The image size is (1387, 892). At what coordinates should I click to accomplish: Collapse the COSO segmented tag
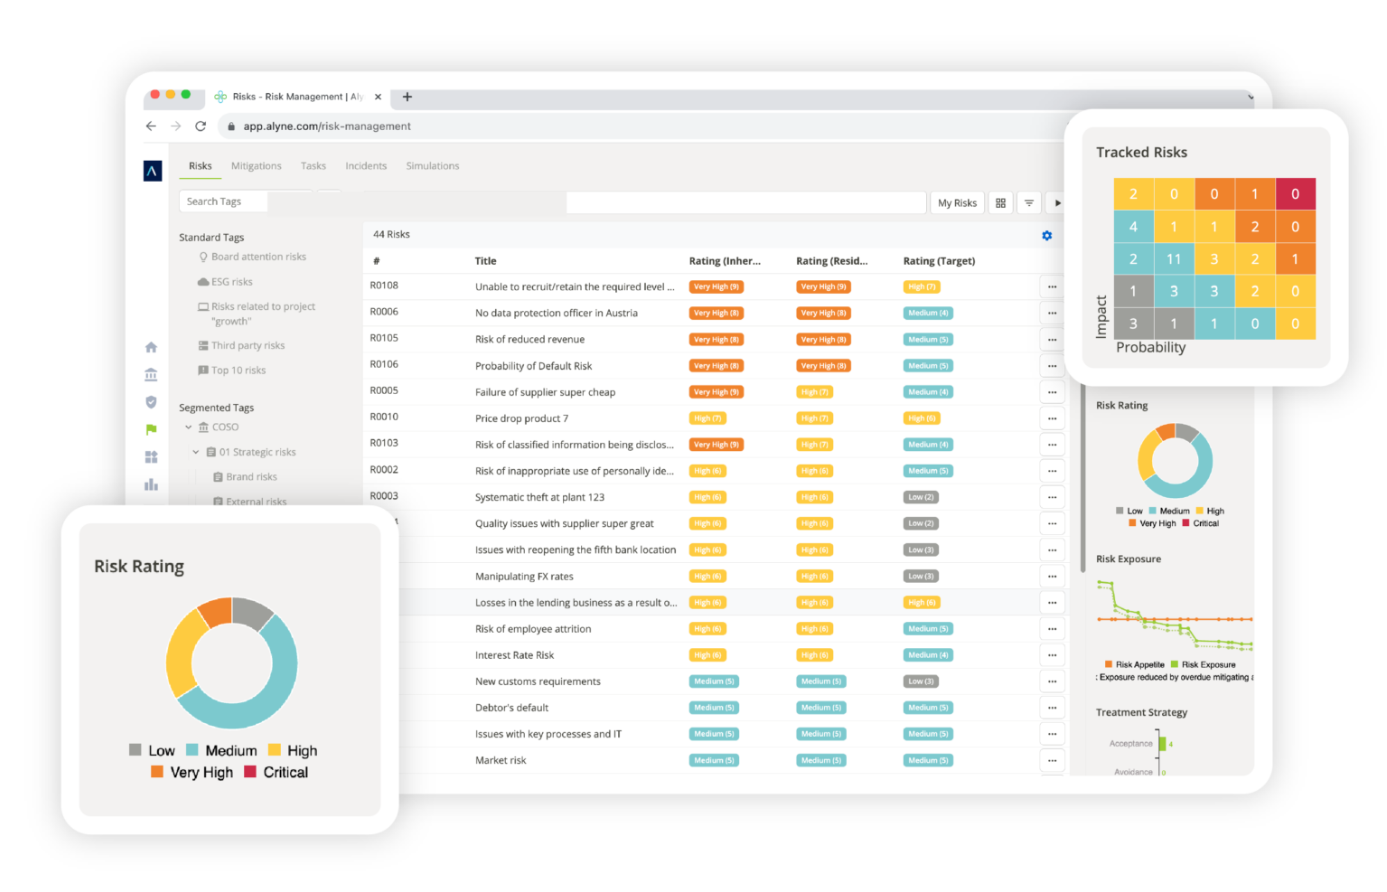coord(188,427)
